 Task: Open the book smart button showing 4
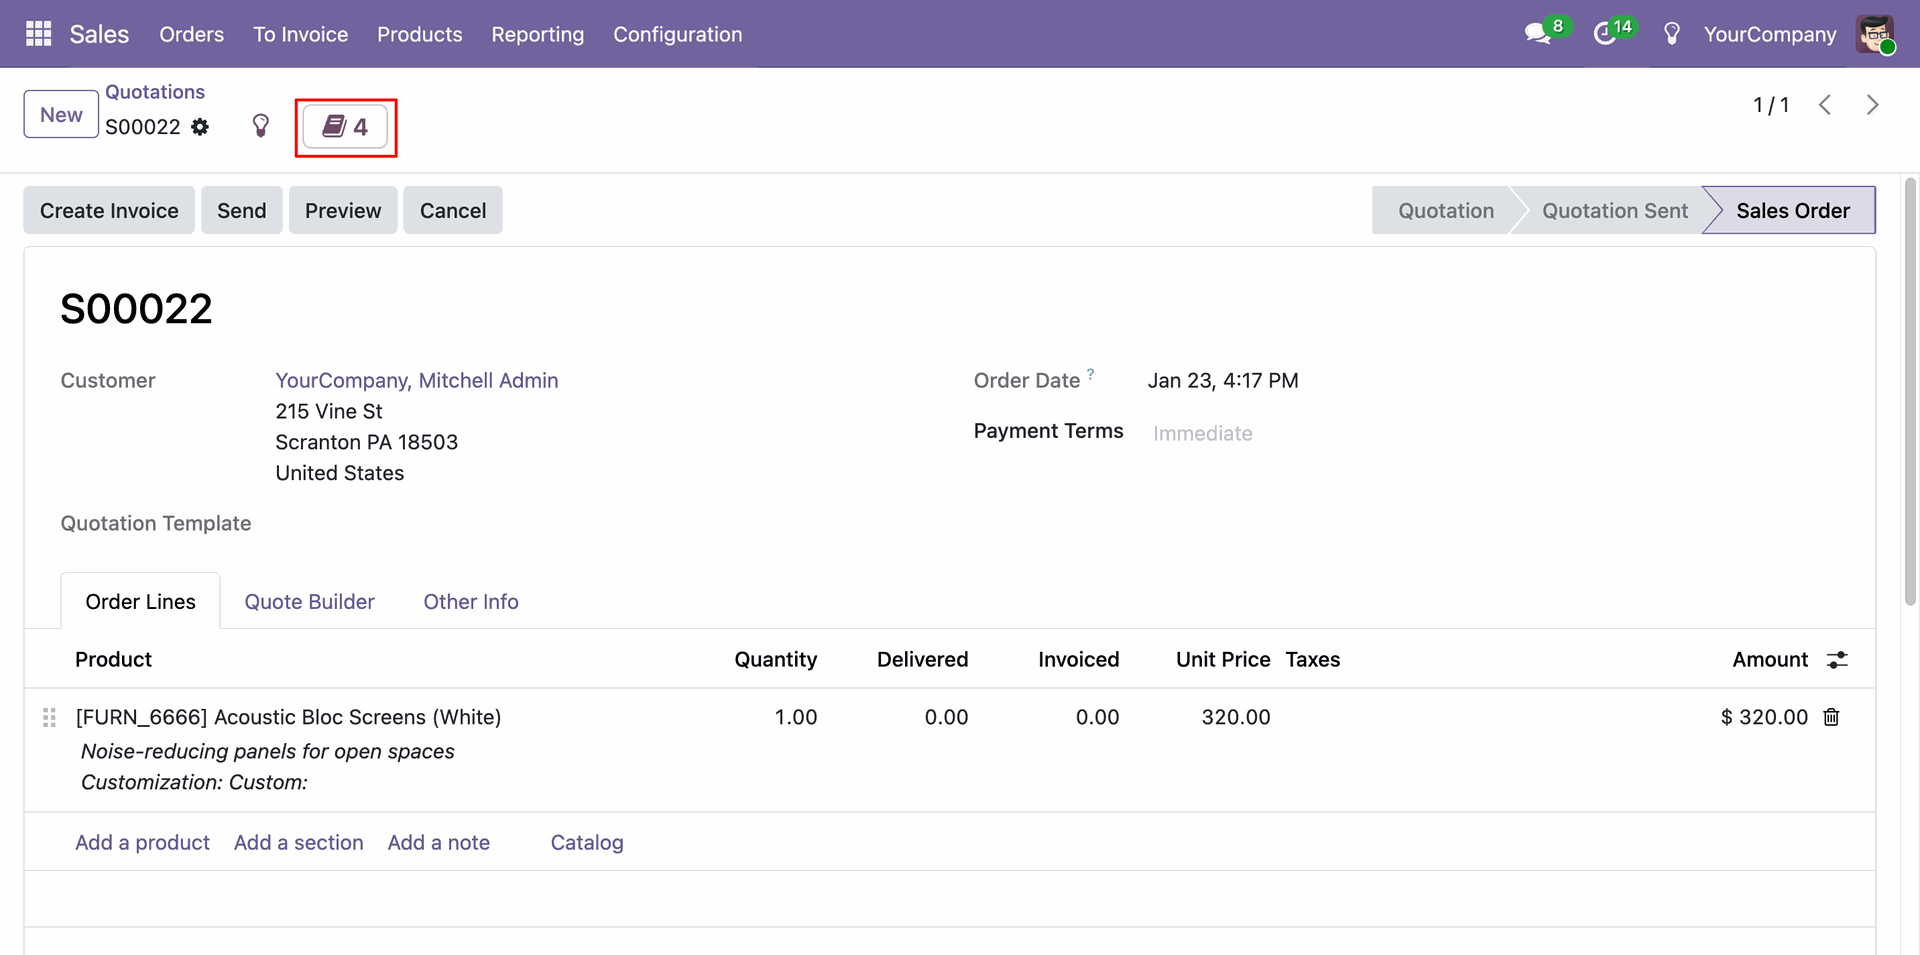click(345, 127)
